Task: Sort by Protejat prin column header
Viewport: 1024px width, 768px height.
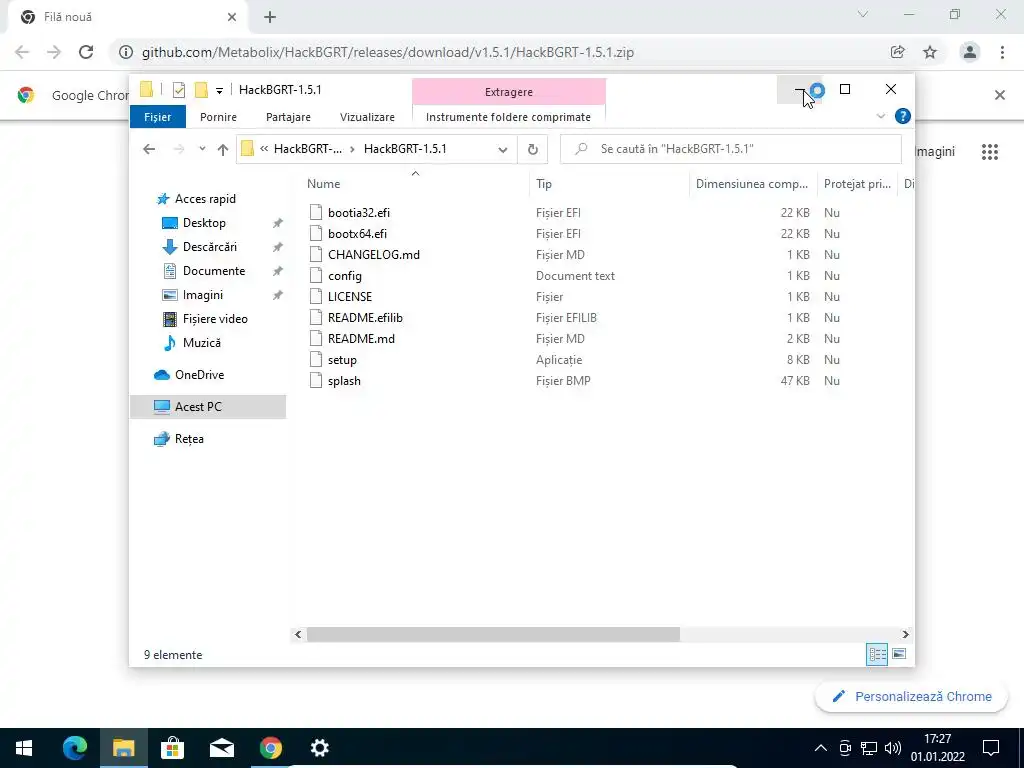Action: (857, 184)
